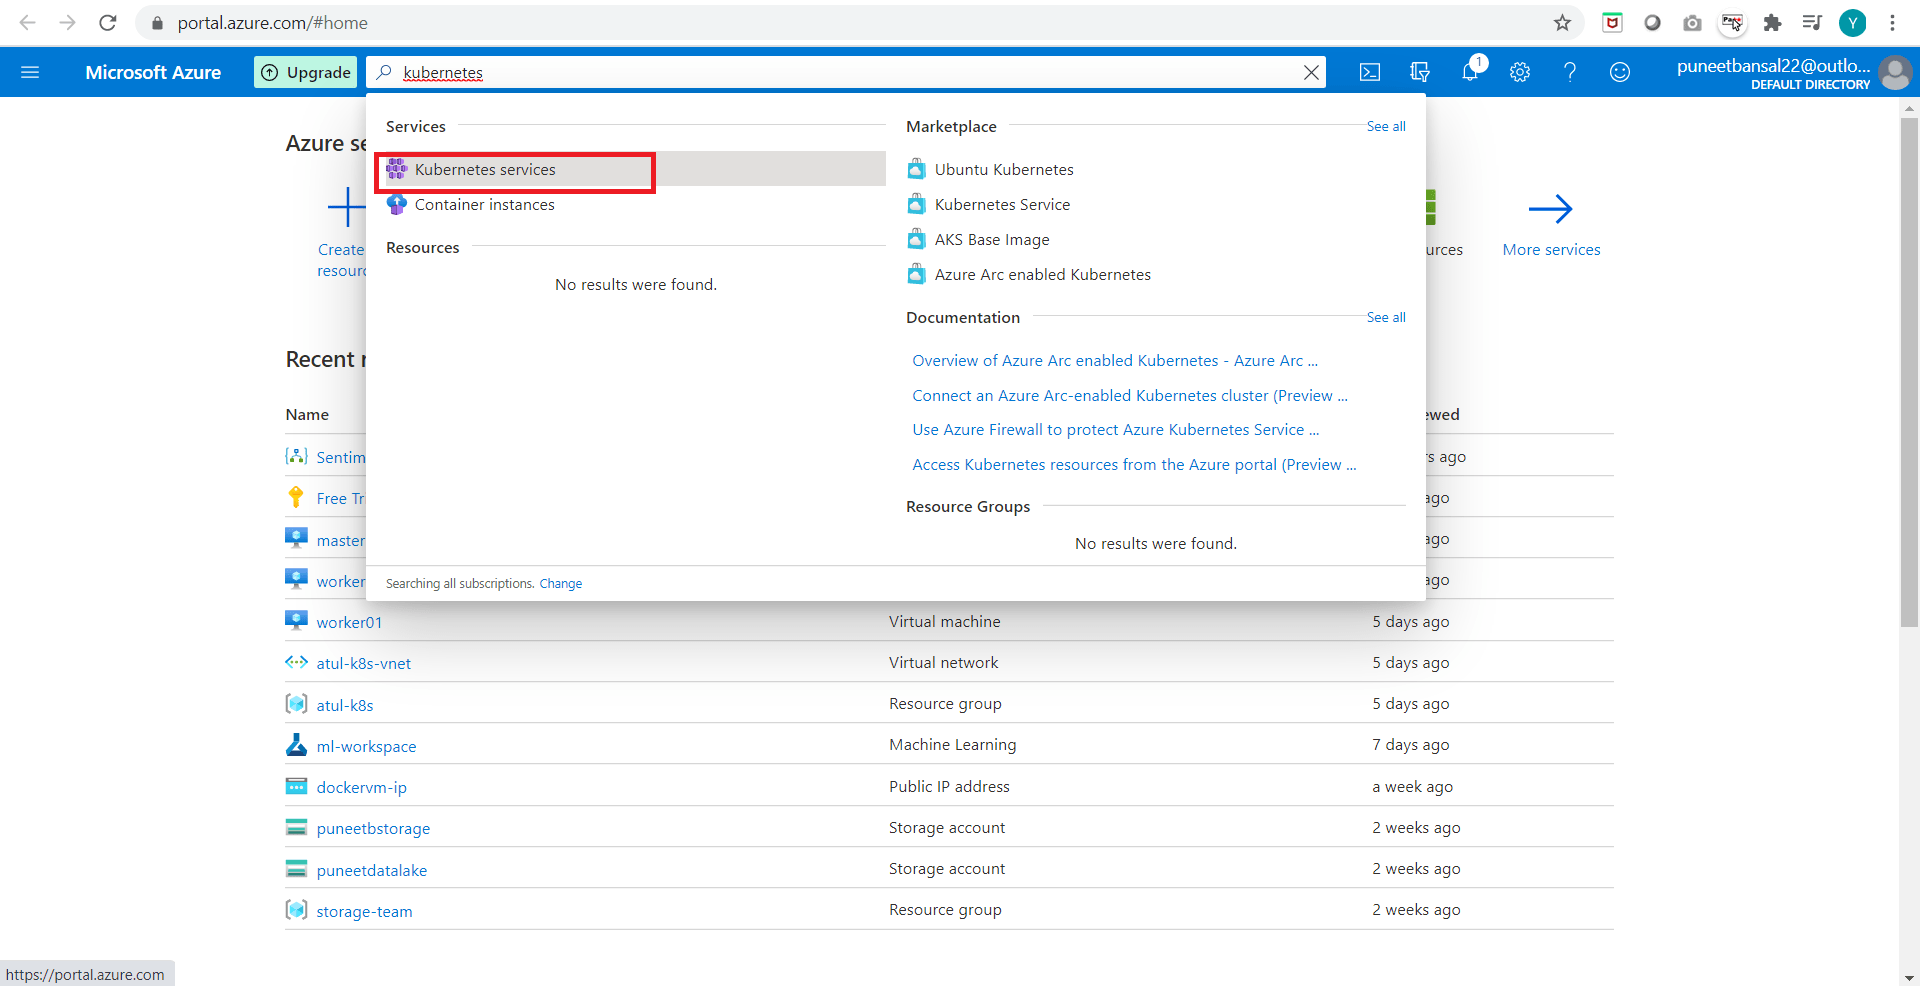Open Azure Cloud Shell icon

(1370, 72)
